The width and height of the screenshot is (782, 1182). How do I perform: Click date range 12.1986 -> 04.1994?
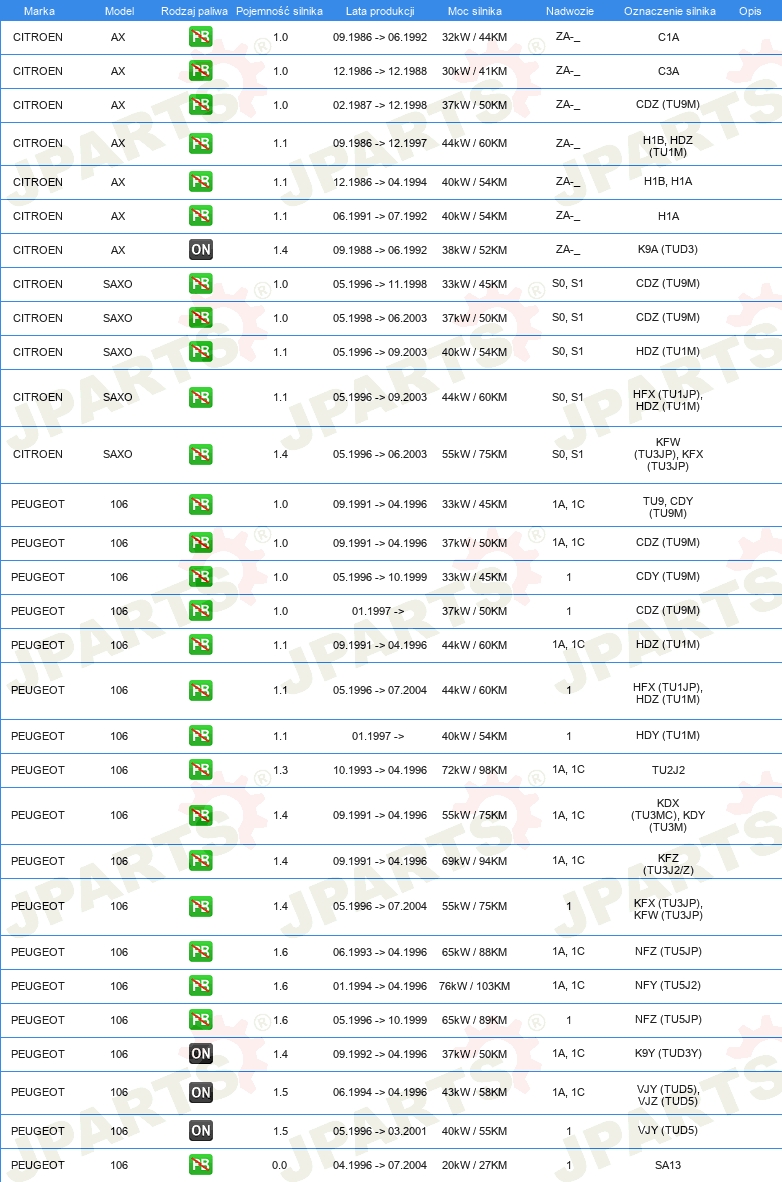click(380, 182)
